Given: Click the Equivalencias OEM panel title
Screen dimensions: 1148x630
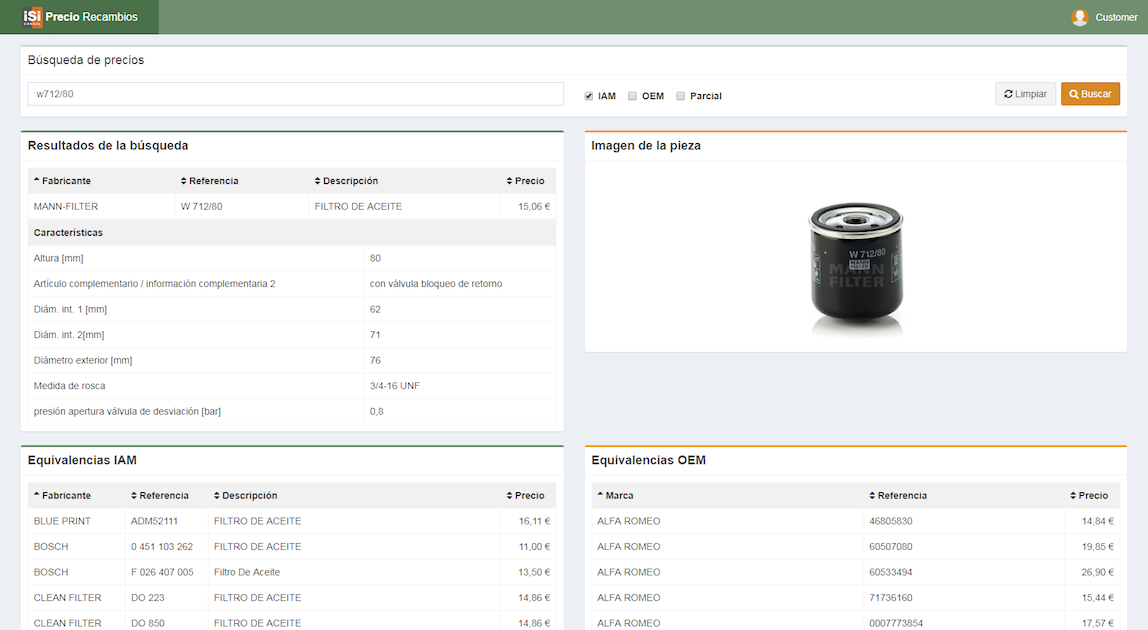Looking at the screenshot, I should [x=649, y=460].
